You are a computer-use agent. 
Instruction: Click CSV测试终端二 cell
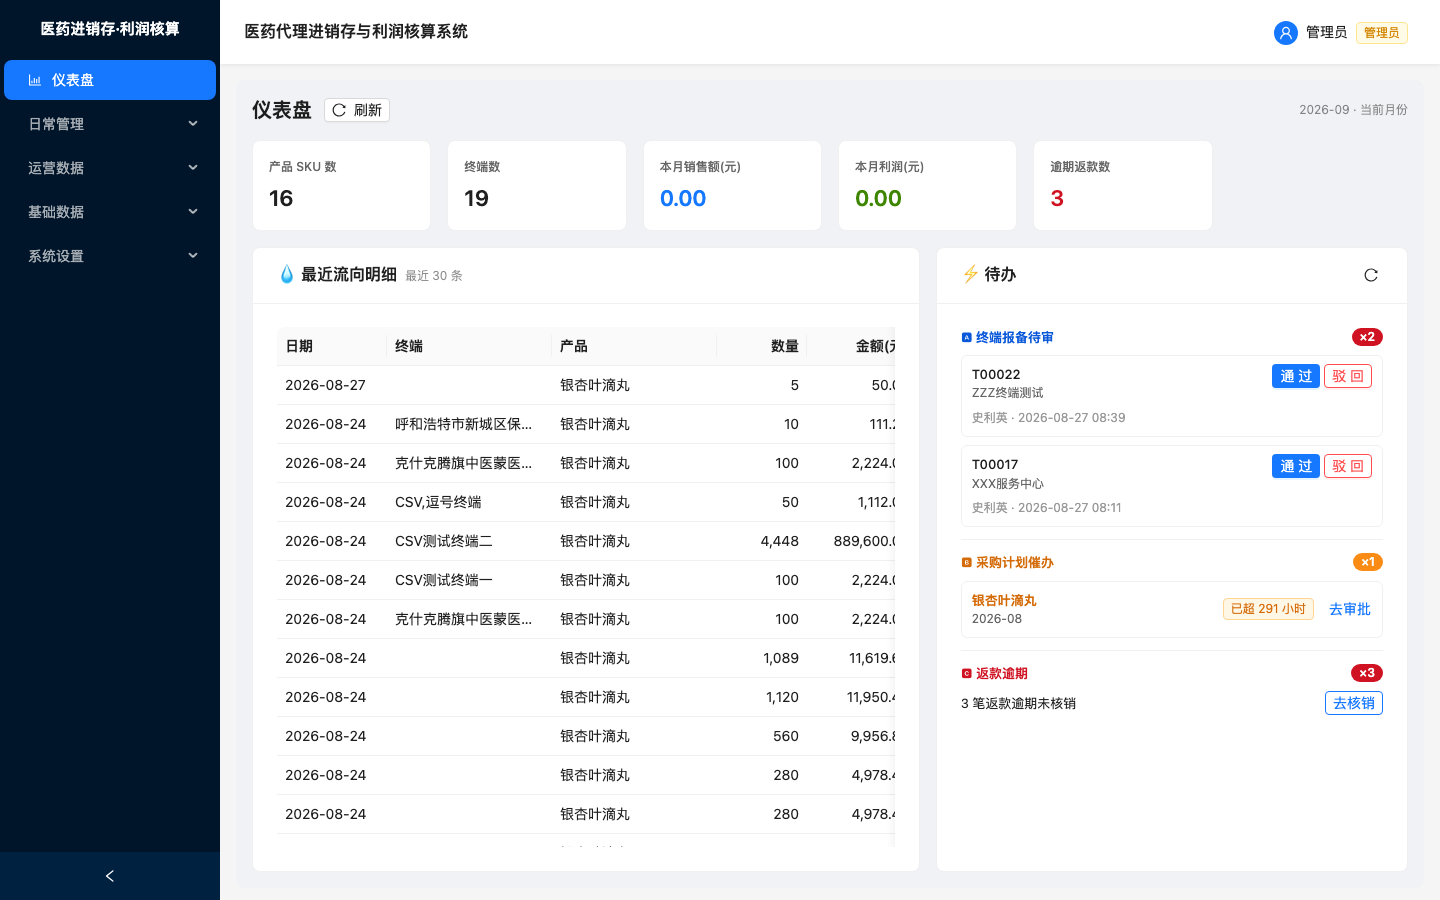click(444, 541)
